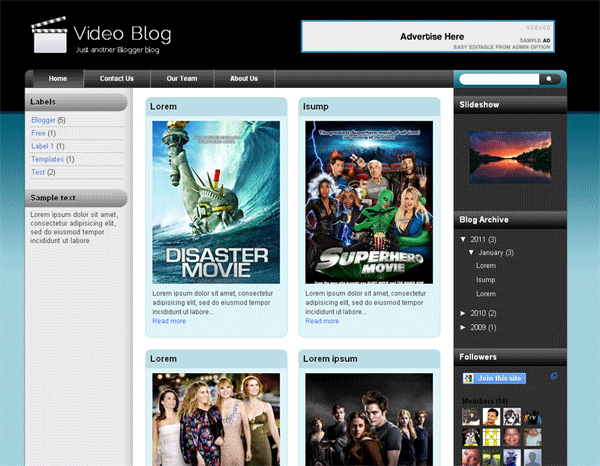
Task: Open the Disaster Movie poster thumbnail
Action: point(216,202)
